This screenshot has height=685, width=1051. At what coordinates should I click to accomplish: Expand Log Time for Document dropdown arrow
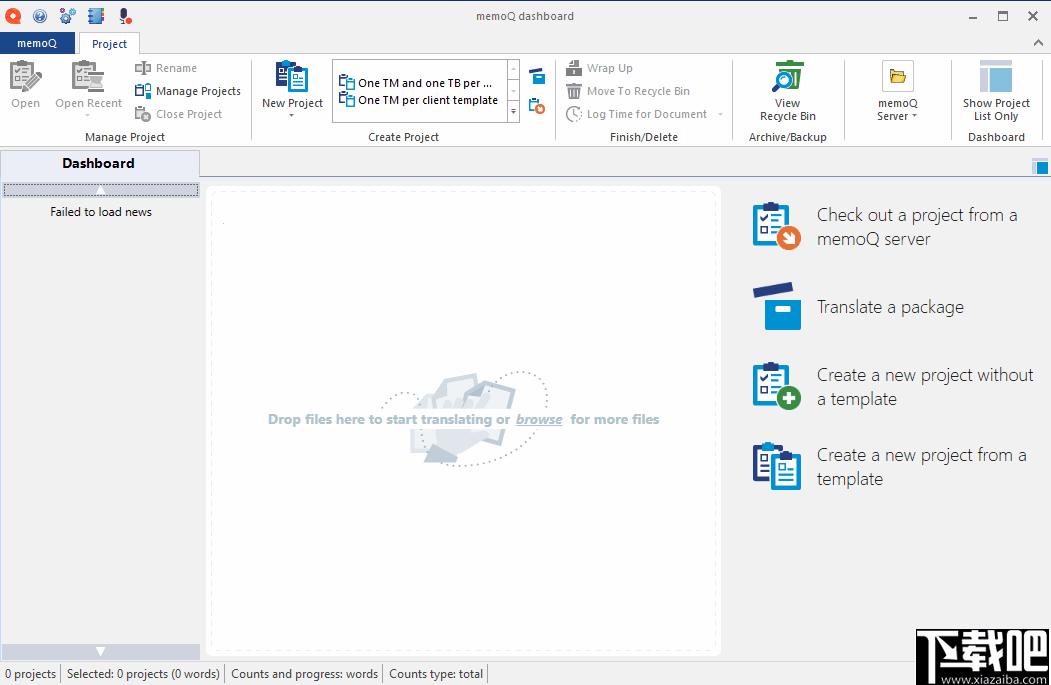pos(721,114)
